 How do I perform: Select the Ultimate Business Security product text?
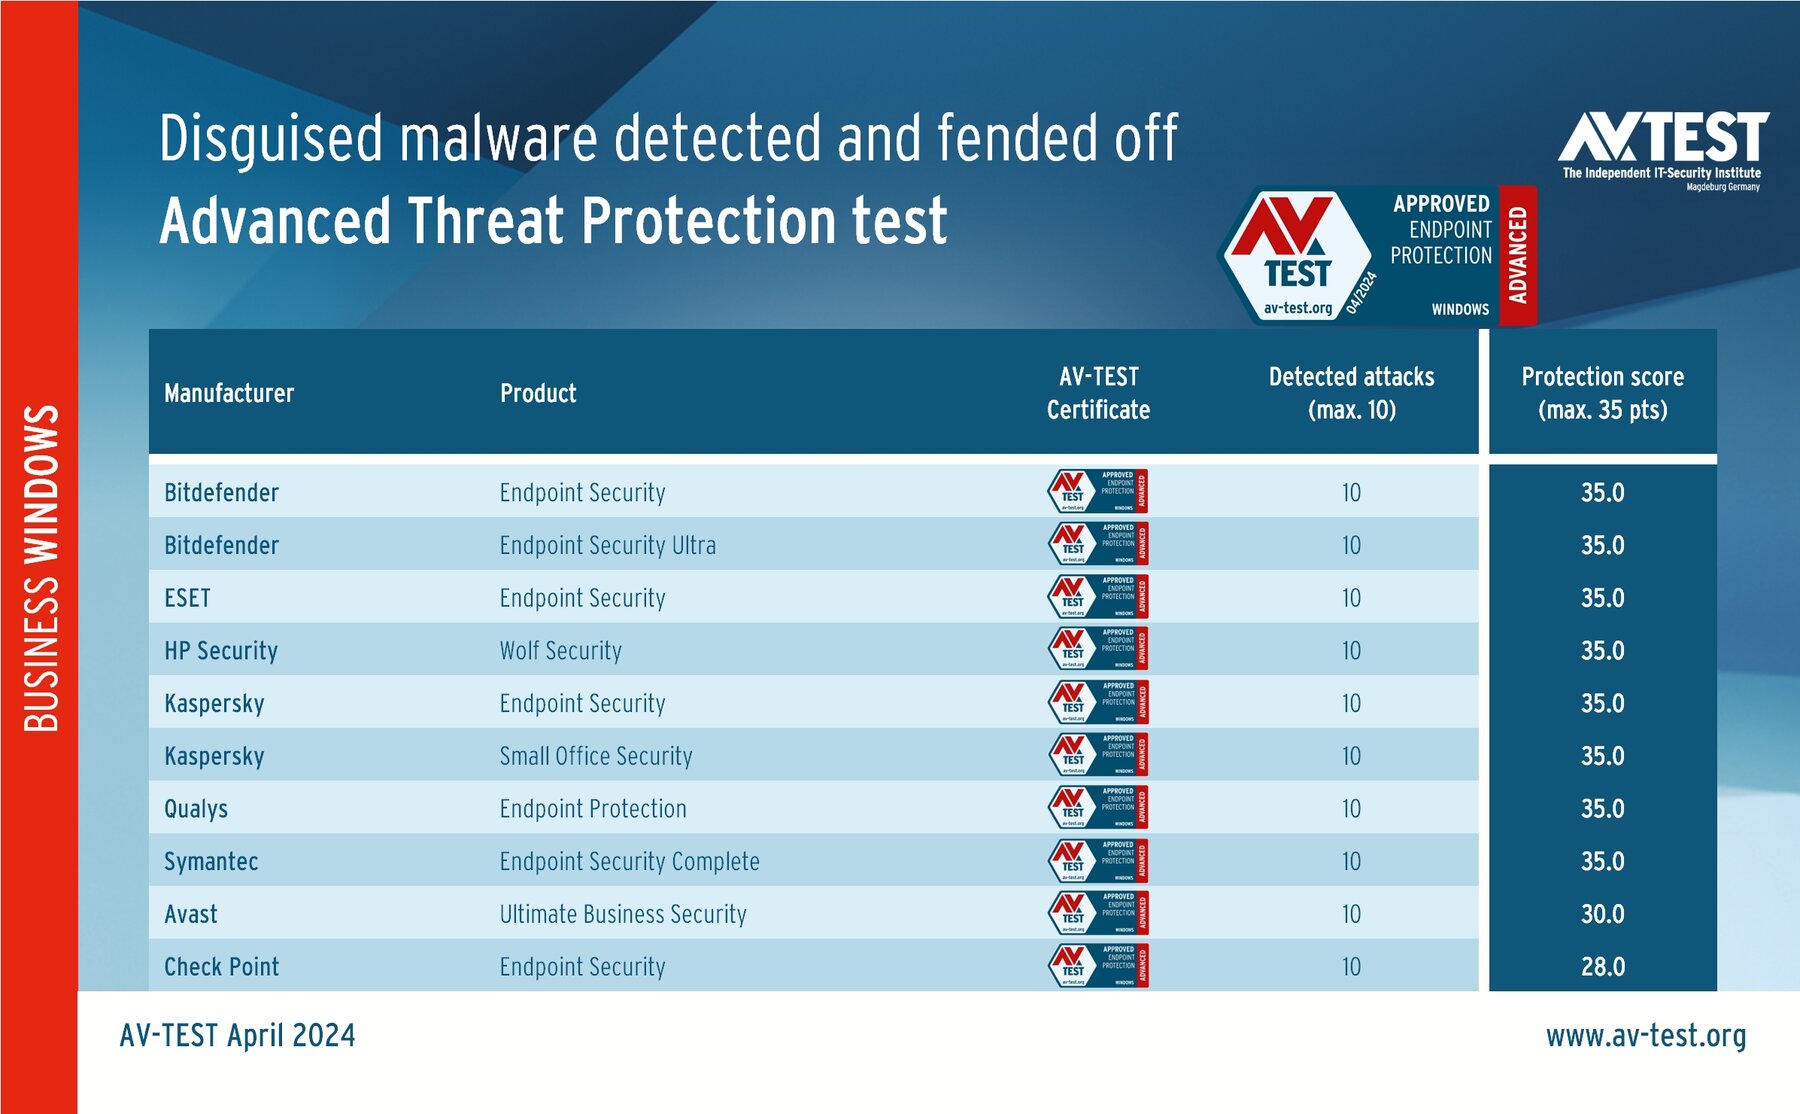tap(623, 914)
